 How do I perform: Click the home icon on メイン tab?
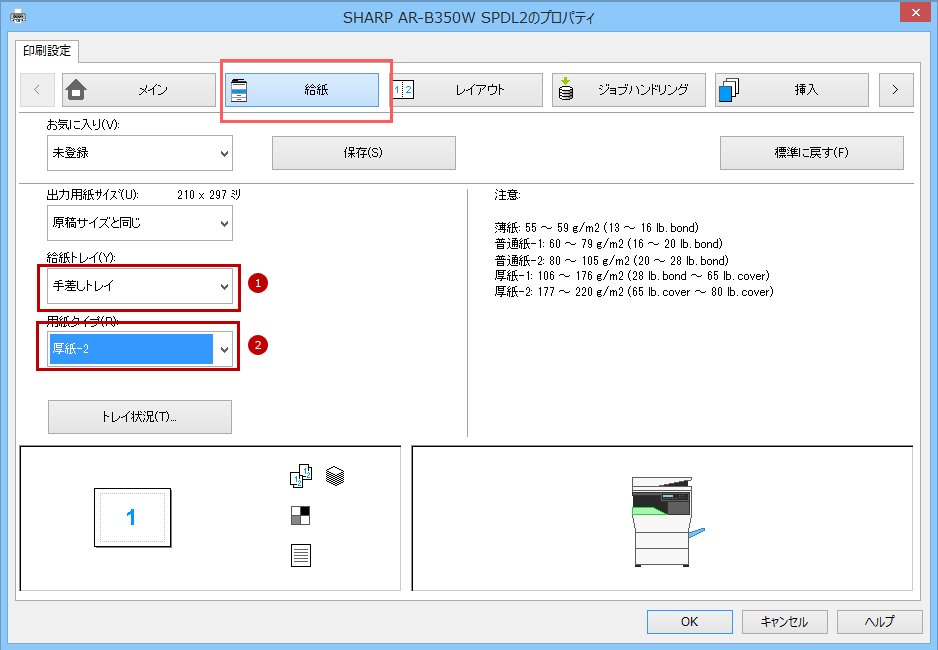(76, 90)
